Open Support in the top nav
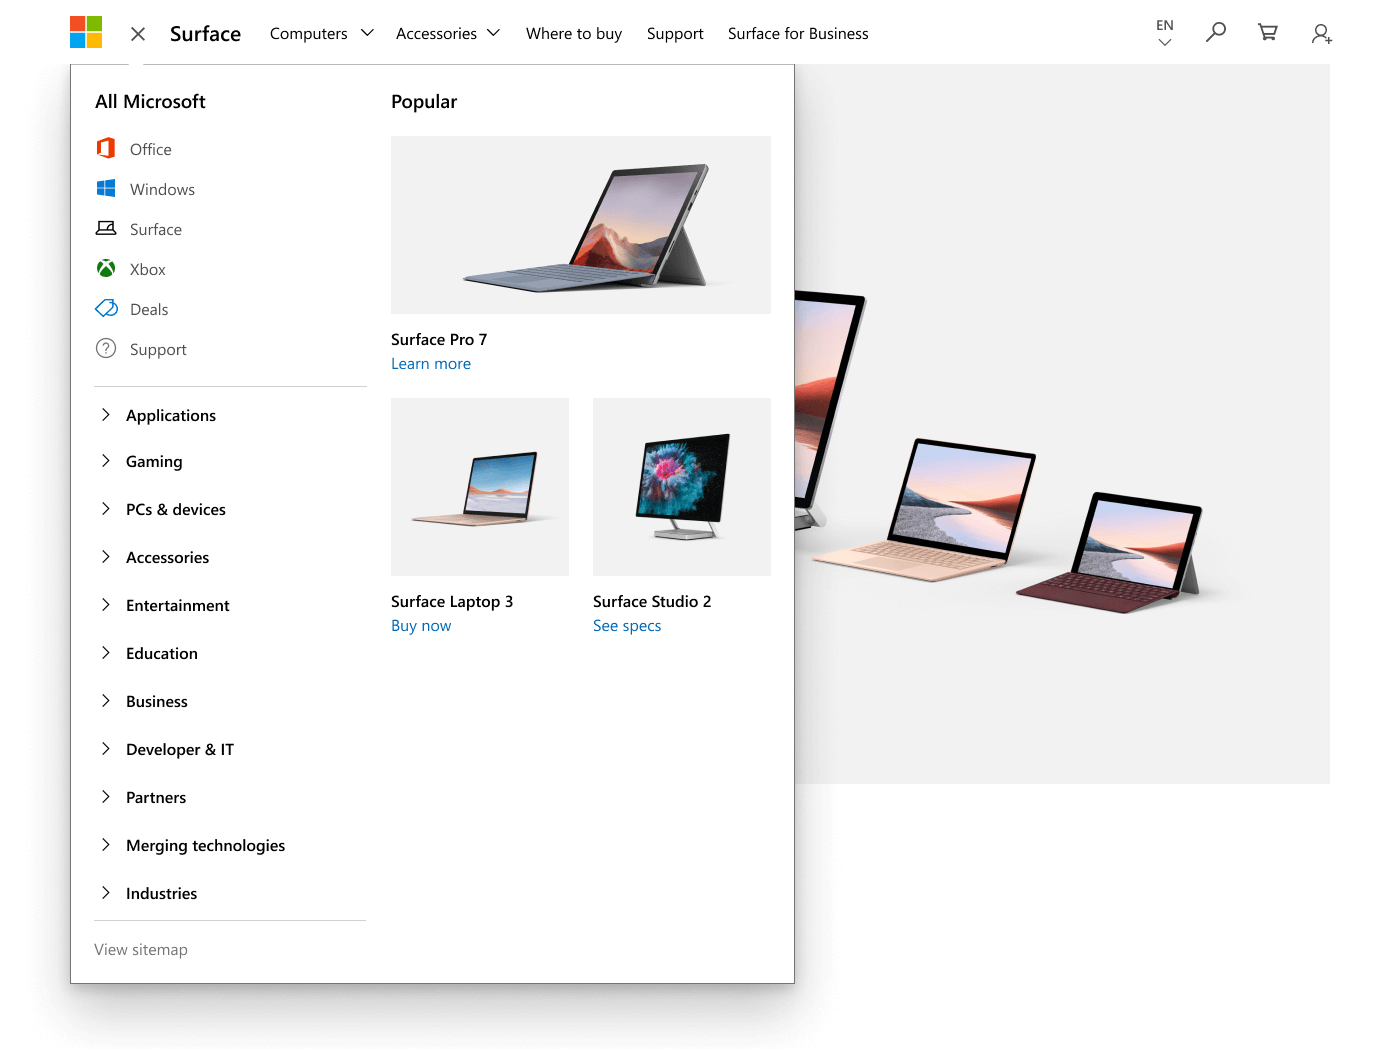Viewport: 1400px width, 1049px height. (675, 33)
